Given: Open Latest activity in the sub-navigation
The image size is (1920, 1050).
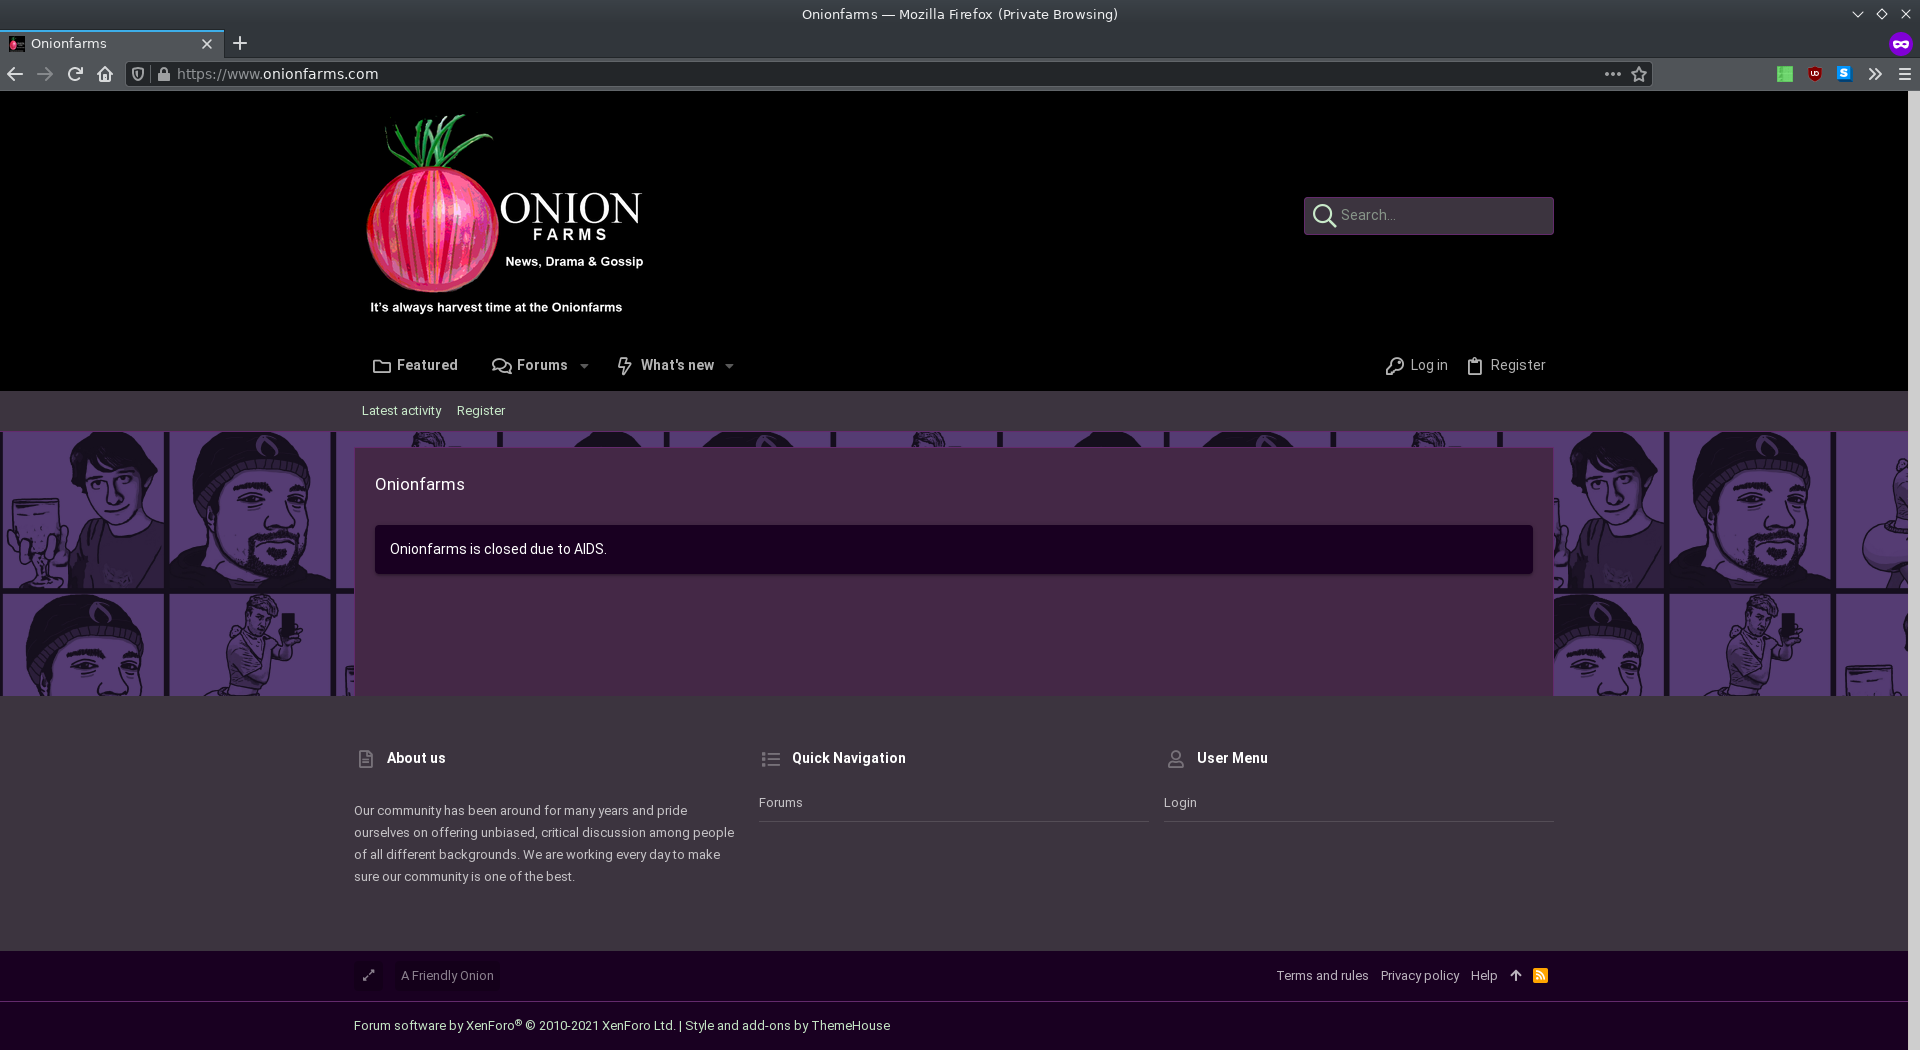Looking at the screenshot, I should 401,411.
